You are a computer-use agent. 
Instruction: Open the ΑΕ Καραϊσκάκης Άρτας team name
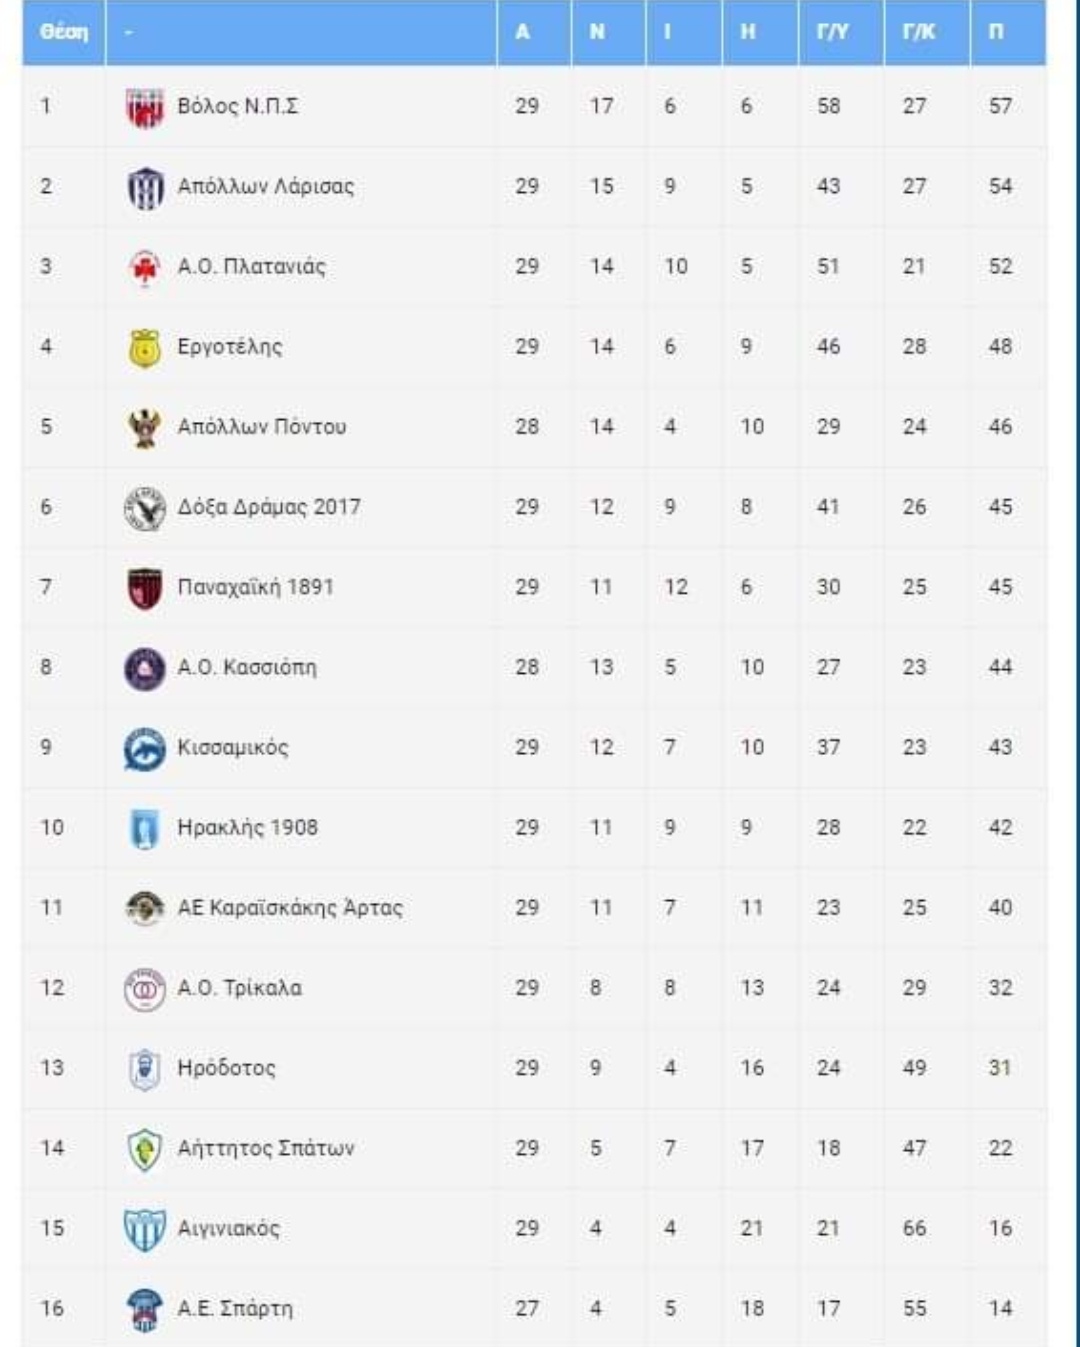coord(290,908)
